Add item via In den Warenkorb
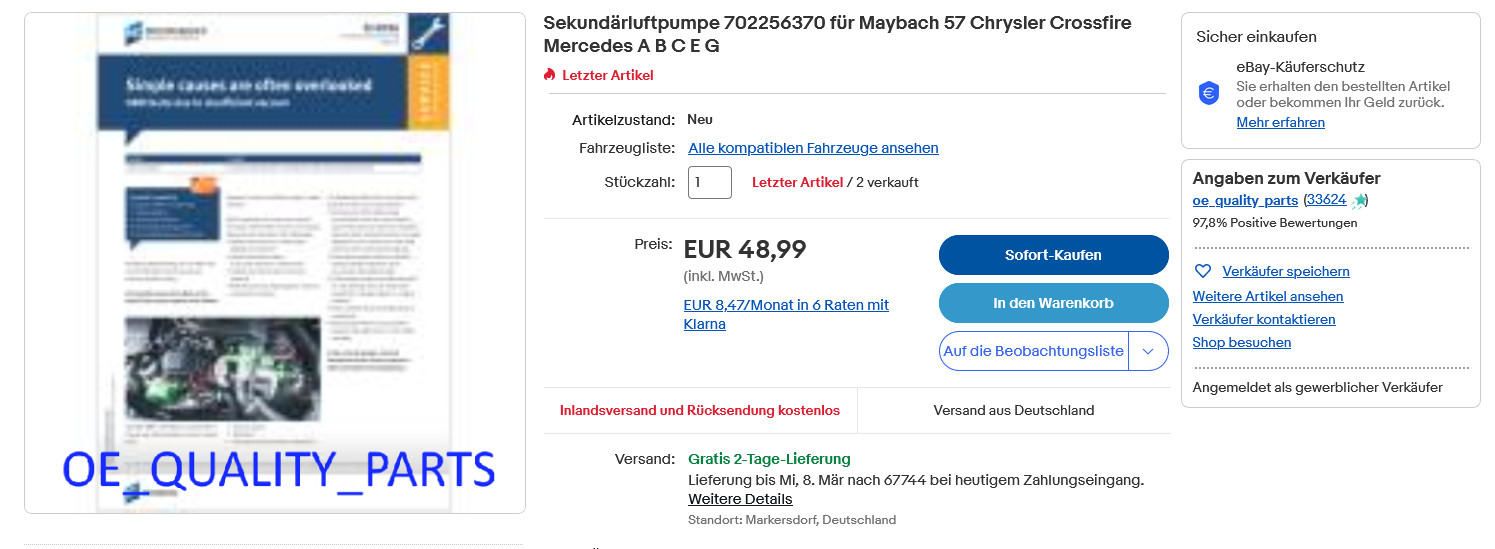Viewport: 1495px width, 549px height. 1053,303
